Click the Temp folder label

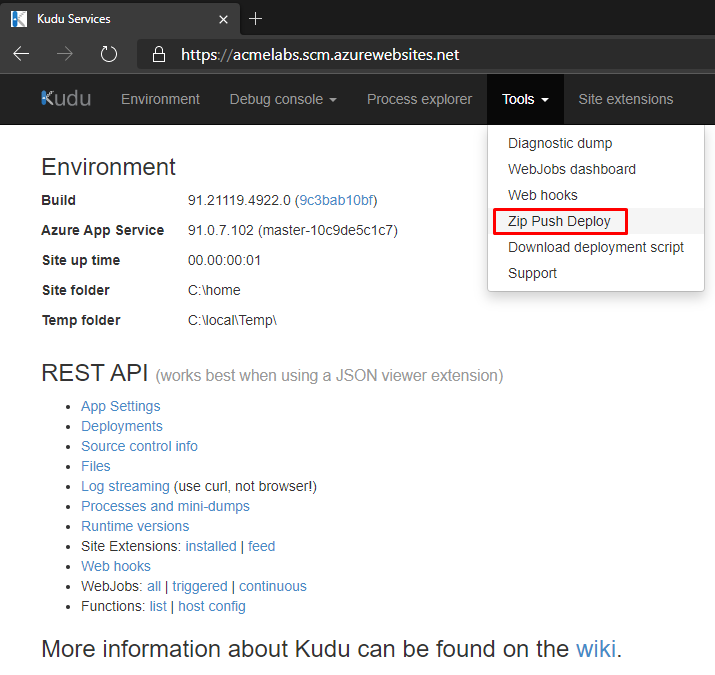click(81, 320)
